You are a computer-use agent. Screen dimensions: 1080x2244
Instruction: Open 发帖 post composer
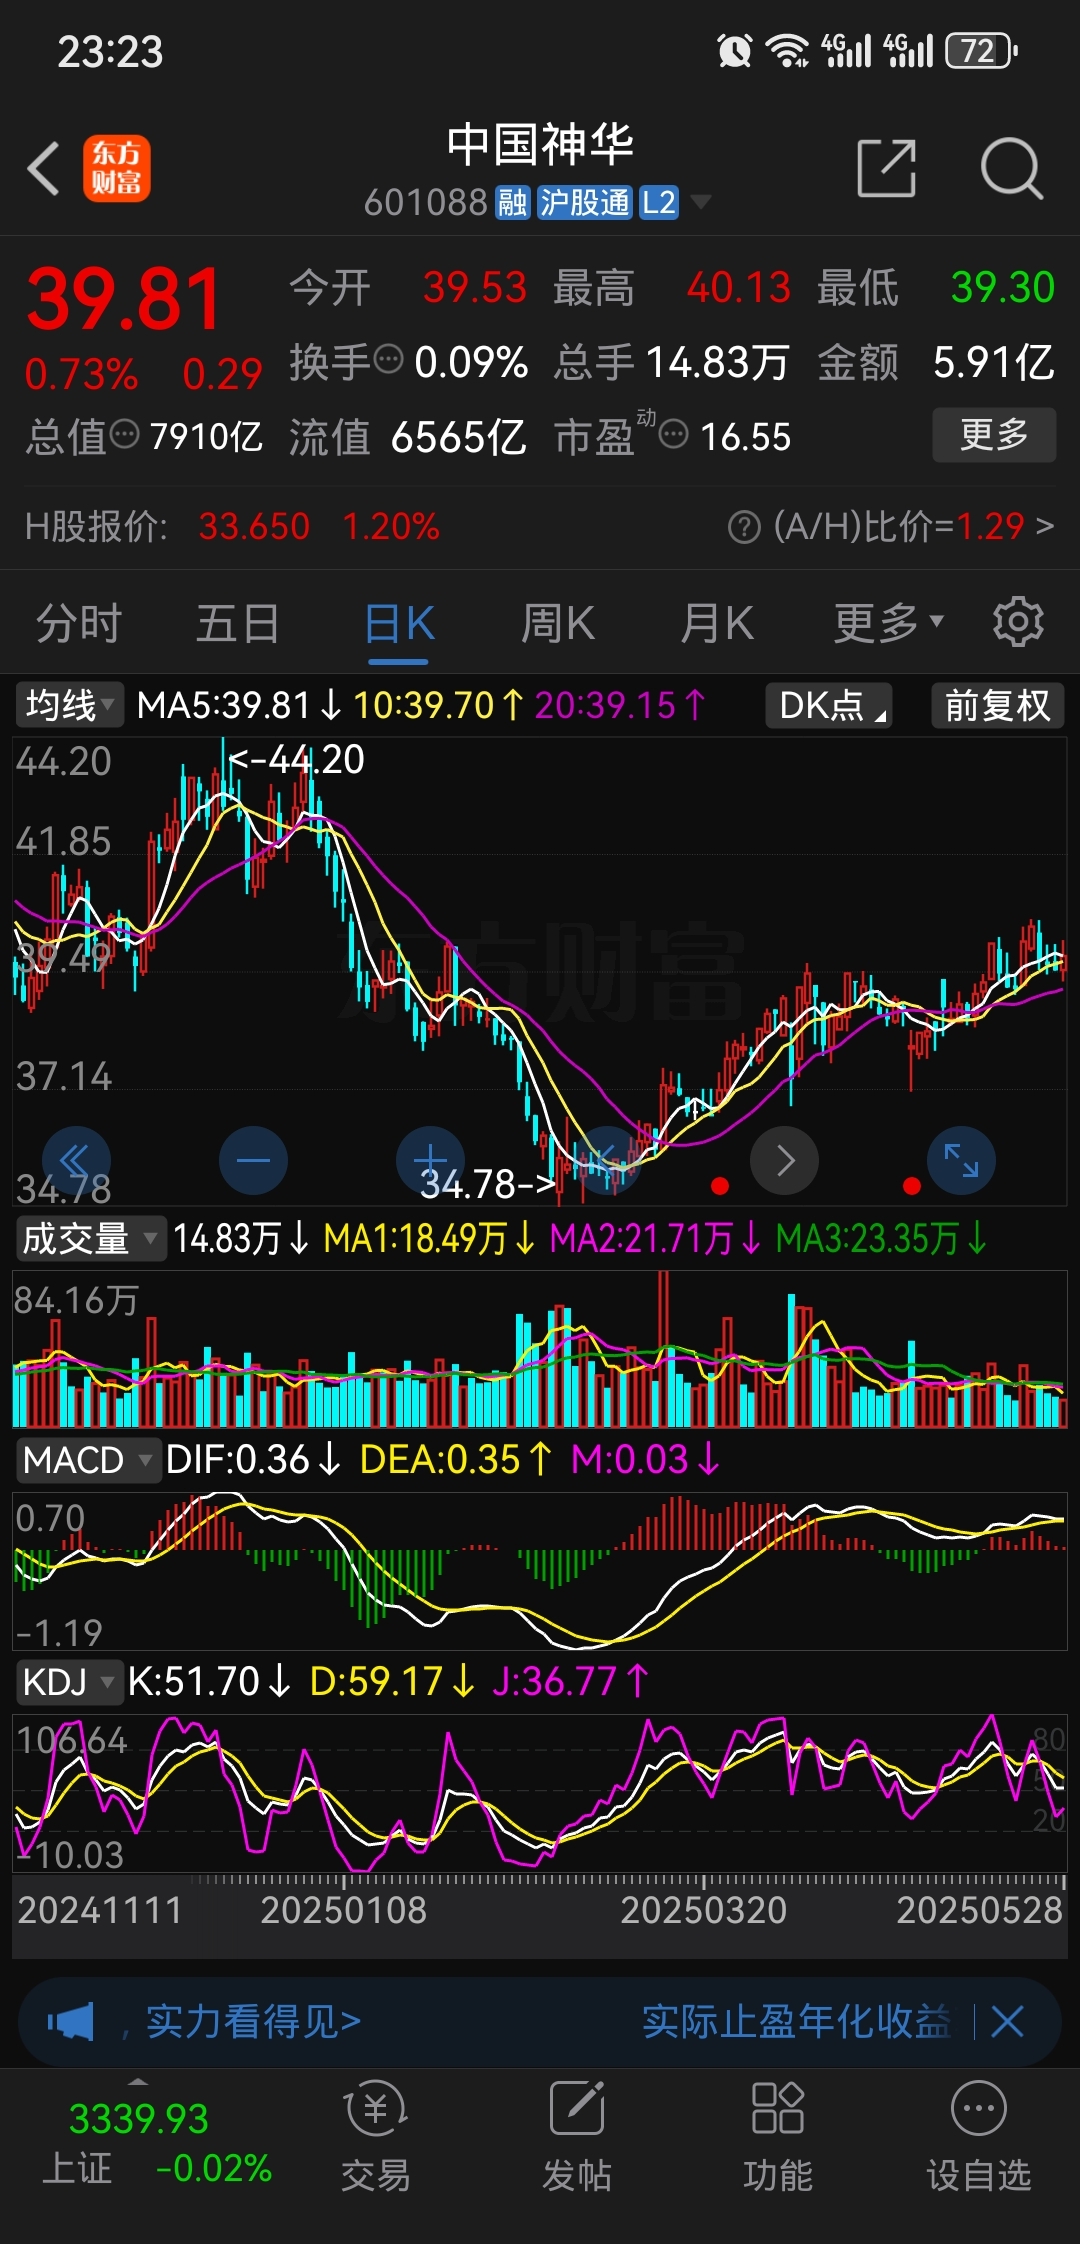click(x=577, y=2137)
